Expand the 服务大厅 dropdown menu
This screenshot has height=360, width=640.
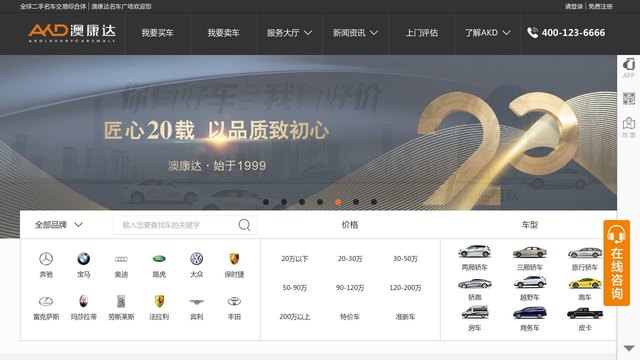(289, 33)
